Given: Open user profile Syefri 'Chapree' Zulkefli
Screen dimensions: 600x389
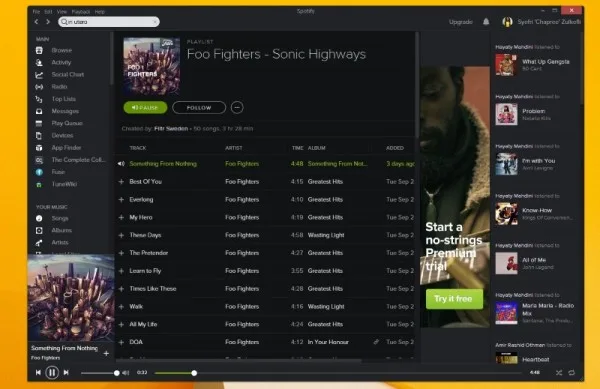Looking at the screenshot, I should (541, 22).
